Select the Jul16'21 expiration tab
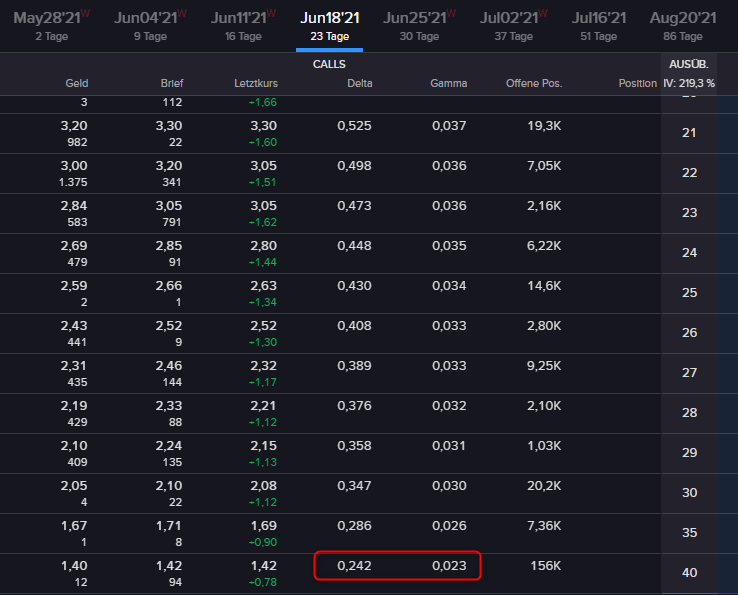The height and width of the screenshot is (595, 738). (x=599, y=25)
